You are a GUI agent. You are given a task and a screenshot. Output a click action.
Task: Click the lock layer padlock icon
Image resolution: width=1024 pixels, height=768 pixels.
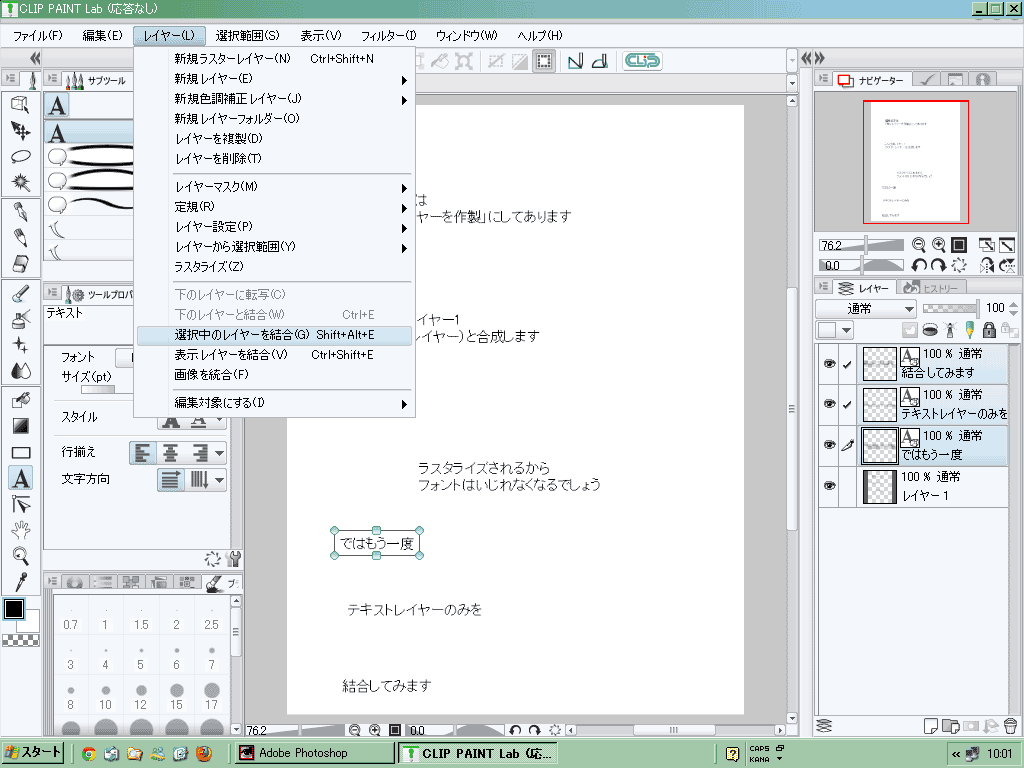click(x=989, y=330)
